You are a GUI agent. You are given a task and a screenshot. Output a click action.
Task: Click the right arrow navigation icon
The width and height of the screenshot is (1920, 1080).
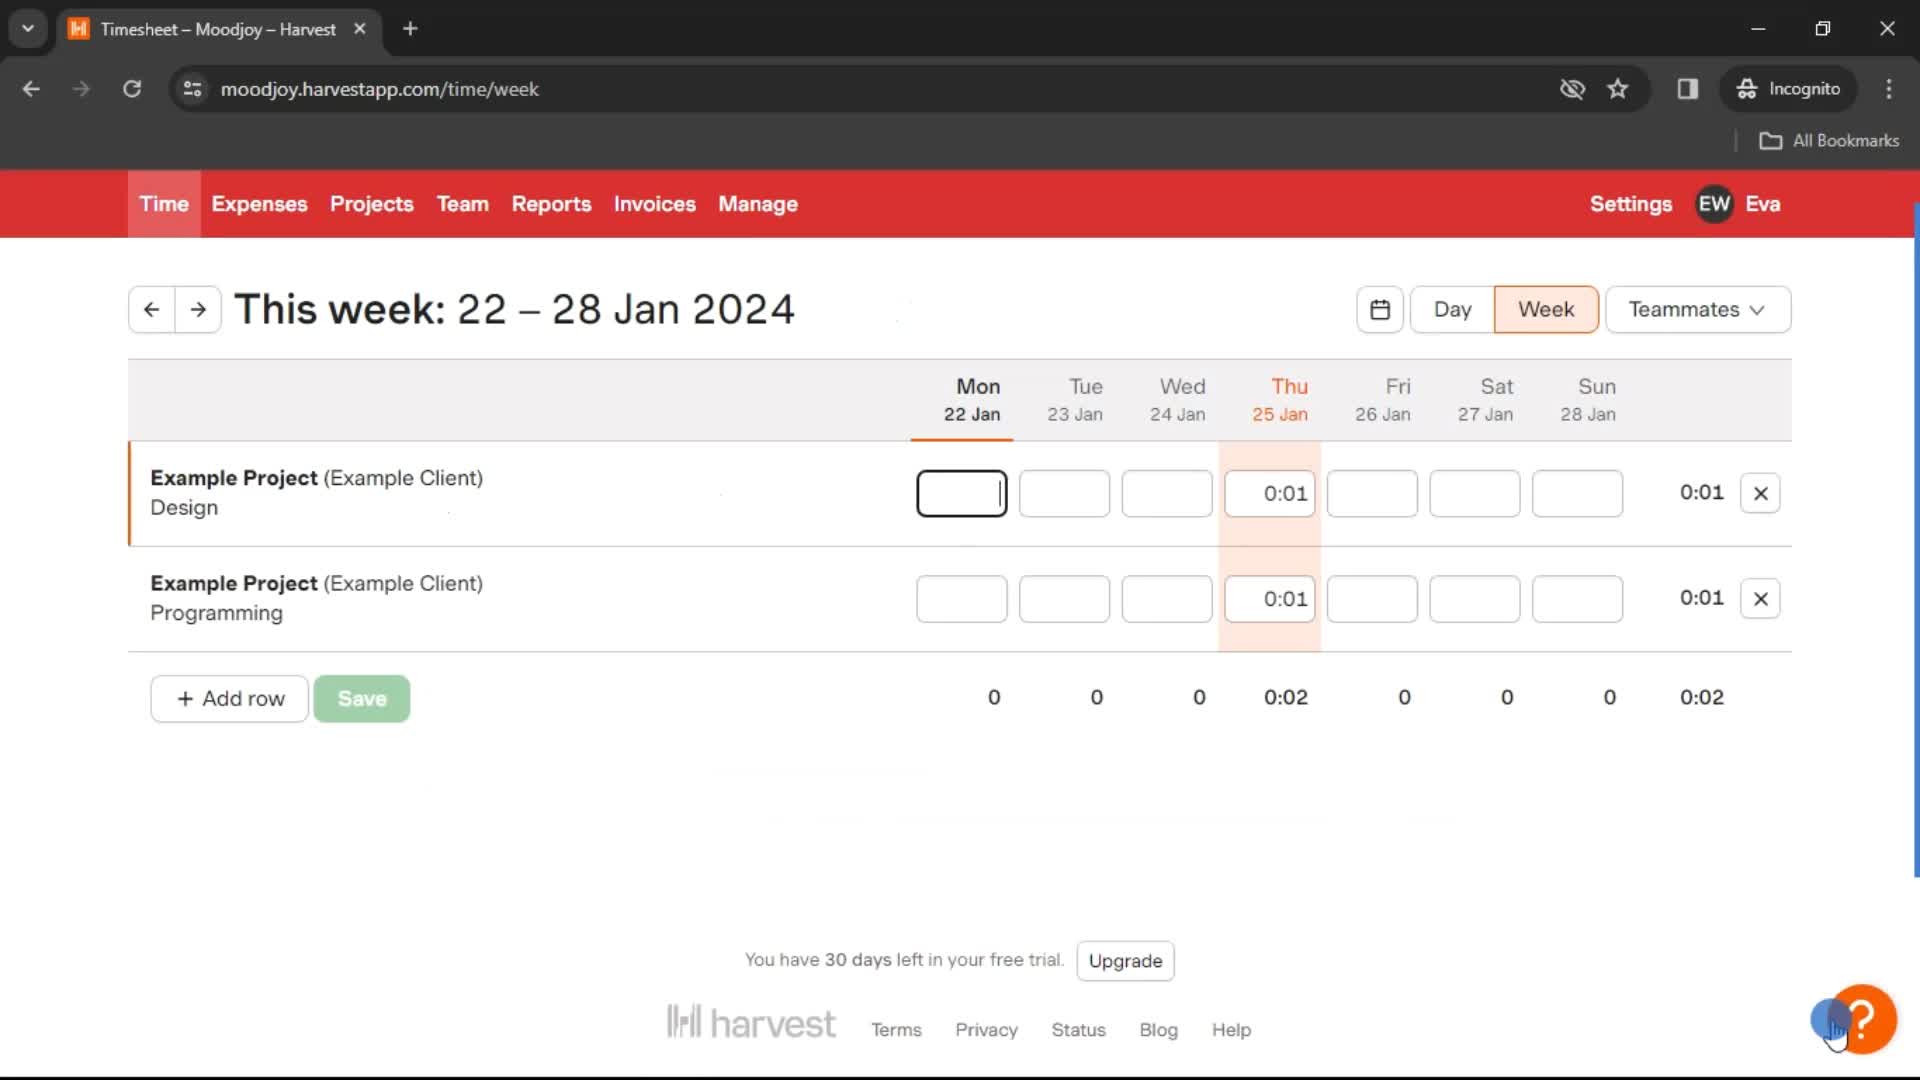[x=198, y=309]
